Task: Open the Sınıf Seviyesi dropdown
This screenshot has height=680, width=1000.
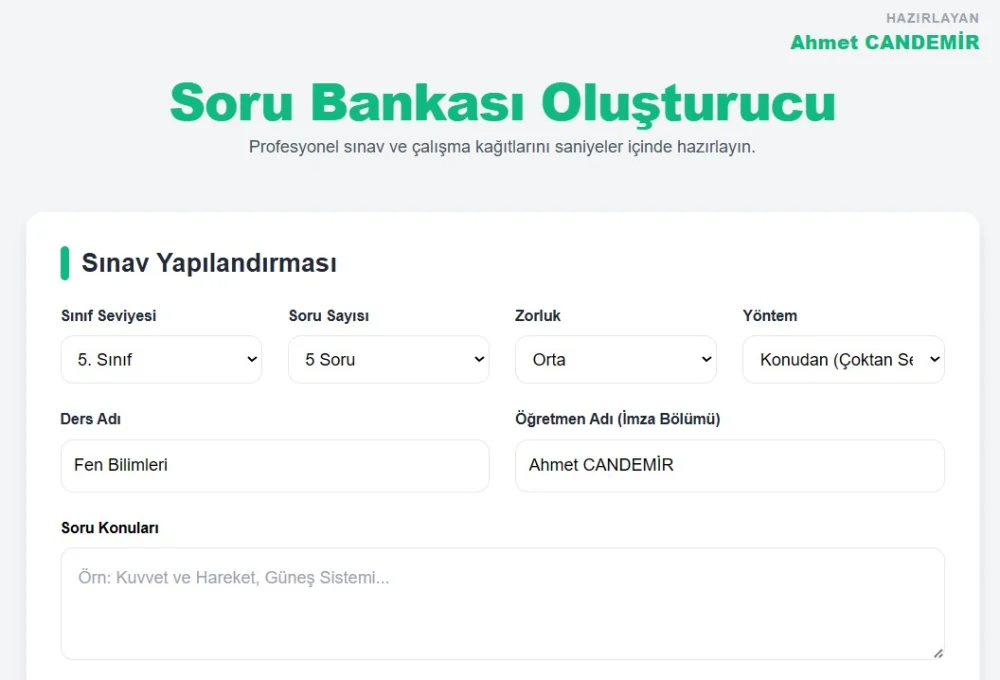Action: (x=161, y=359)
